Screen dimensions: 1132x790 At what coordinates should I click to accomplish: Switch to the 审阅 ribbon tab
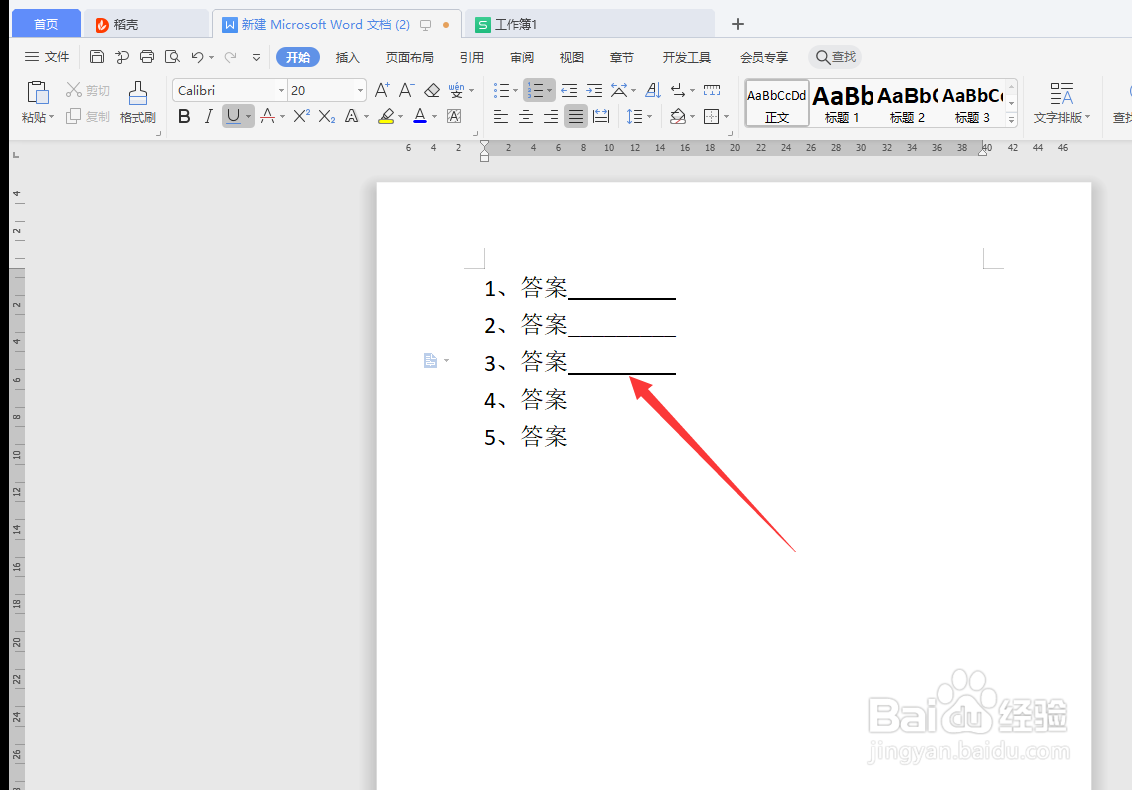[521, 57]
